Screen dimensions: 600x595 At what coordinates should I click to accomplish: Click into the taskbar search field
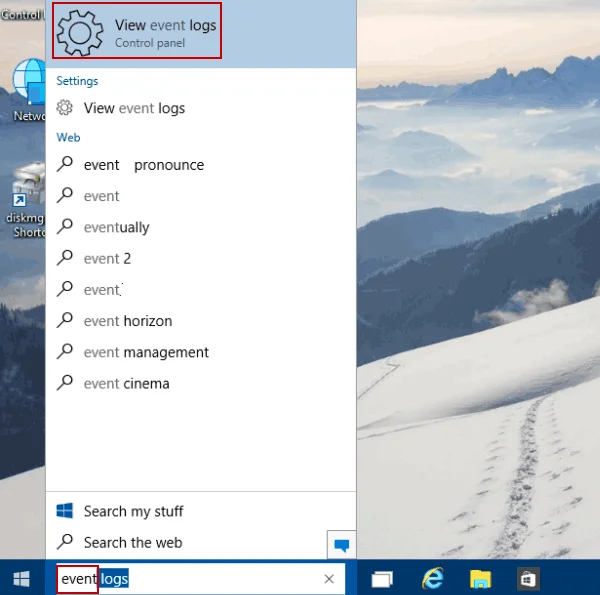(201, 579)
